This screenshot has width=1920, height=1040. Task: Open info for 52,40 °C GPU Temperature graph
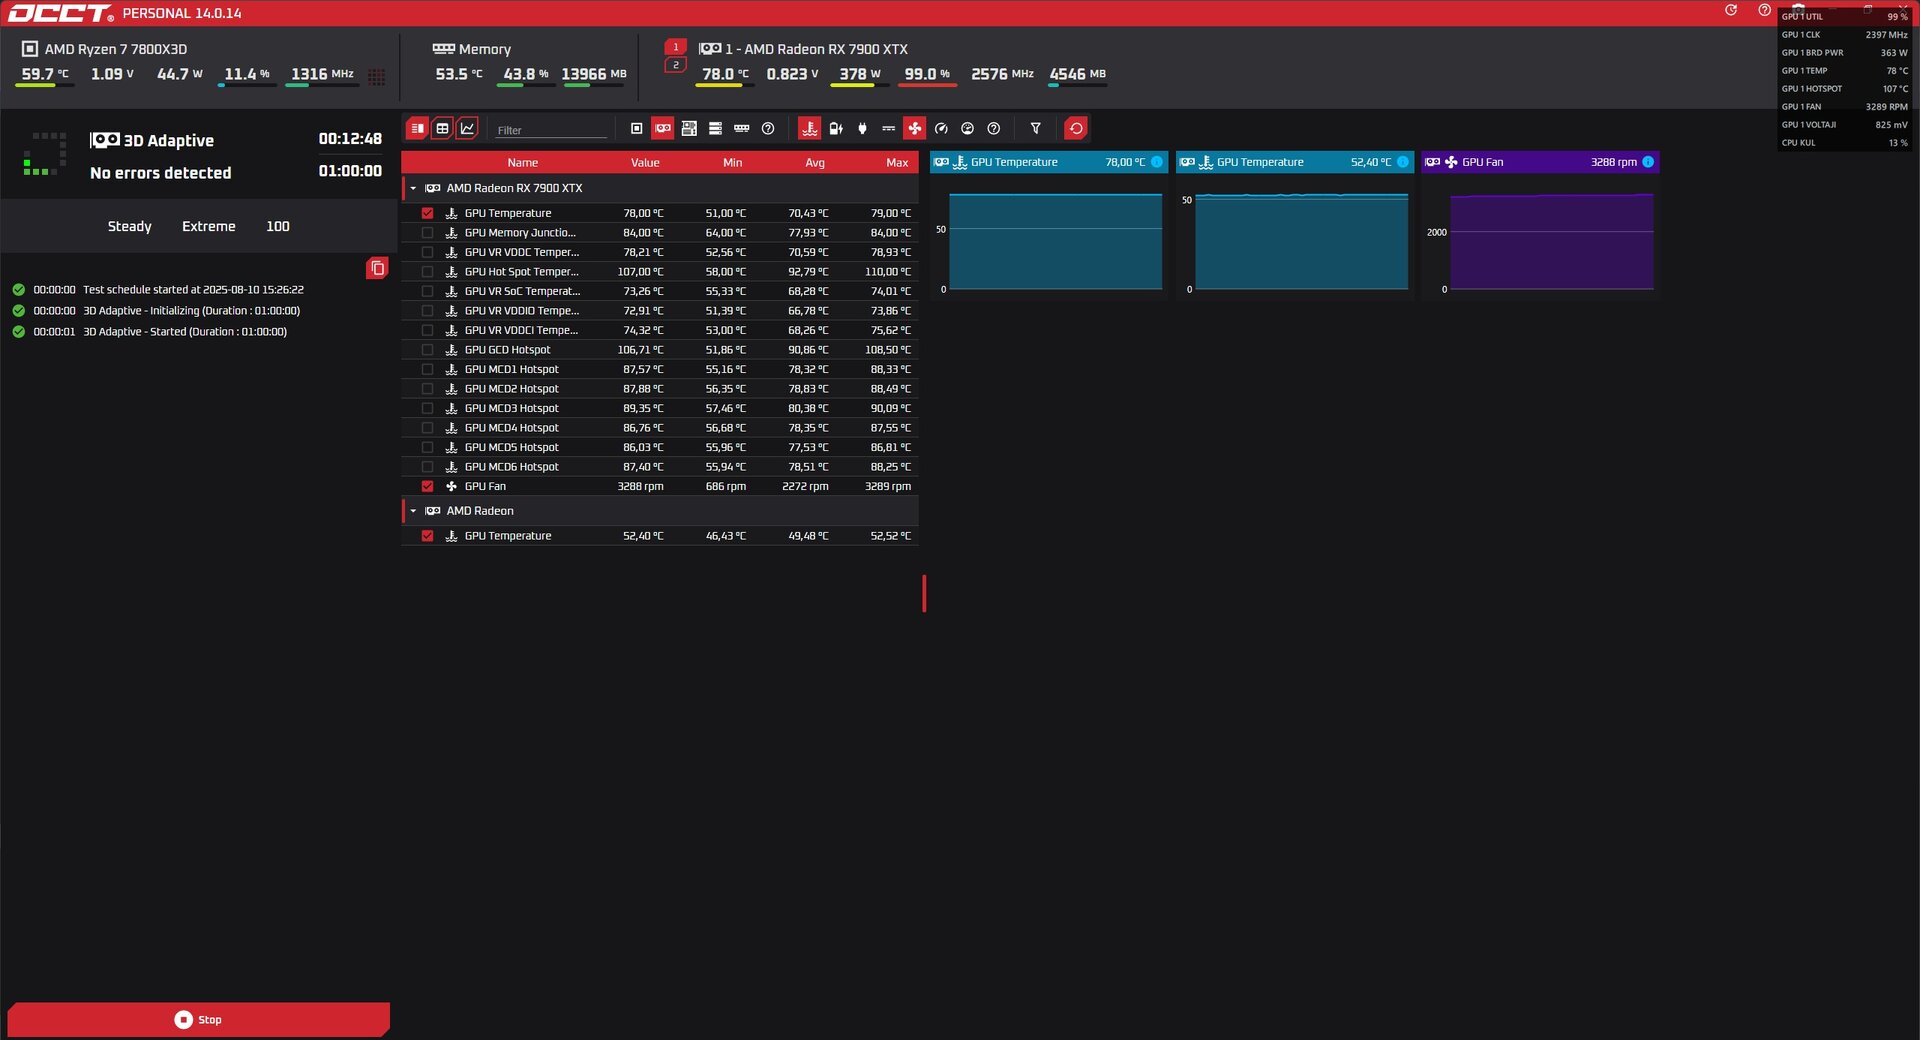pos(1403,162)
